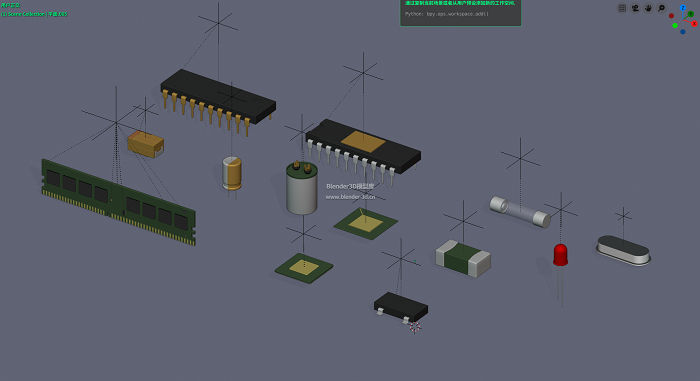Select the red LED object
The width and height of the screenshot is (700, 381).
click(x=560, y=255)
